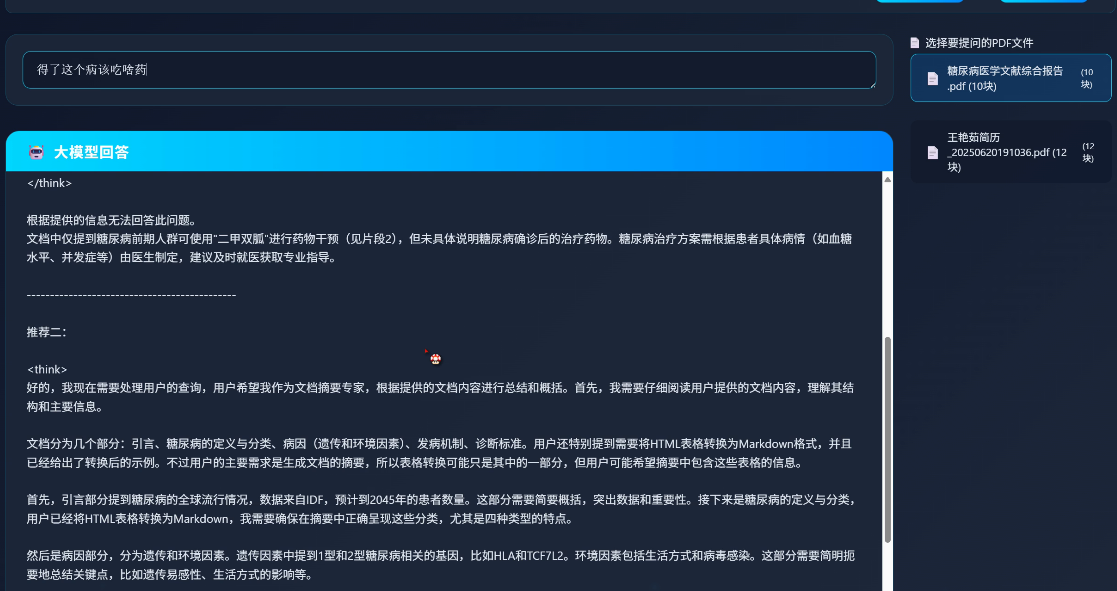Click the small mushroom icon in the answer

[x=435, y=359]
